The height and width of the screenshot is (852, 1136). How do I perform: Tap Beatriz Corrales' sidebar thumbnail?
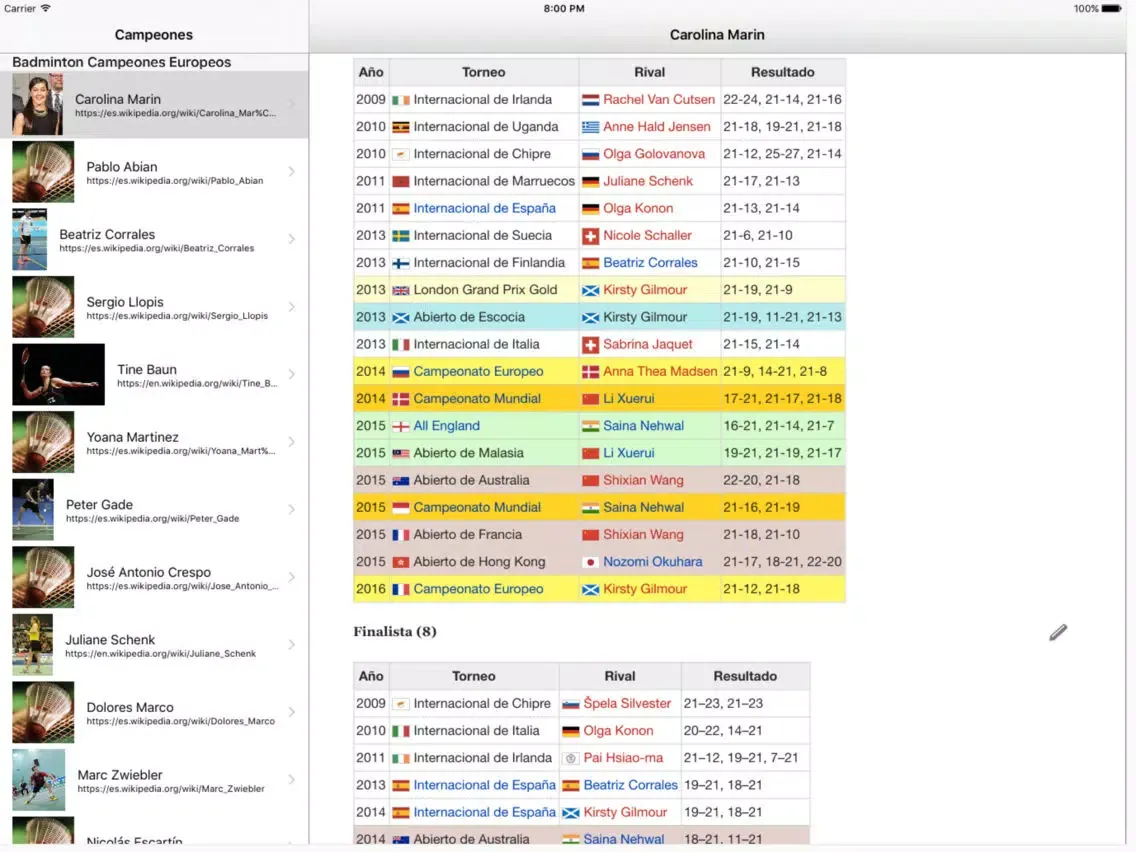[30, 239]
